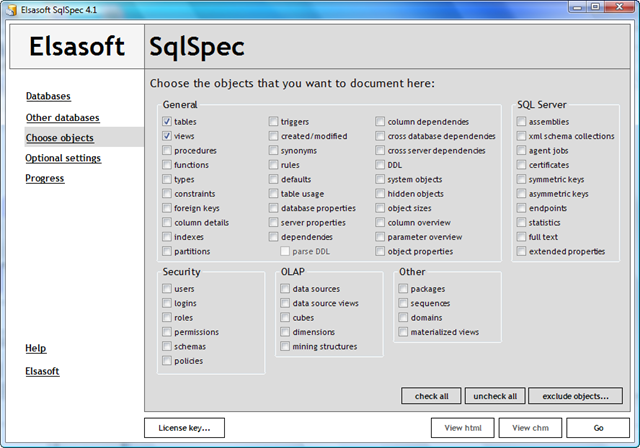This screenshot has height=448, width=640.
Task: Tick the synonyms checkbox
Action: click(273, 150)
